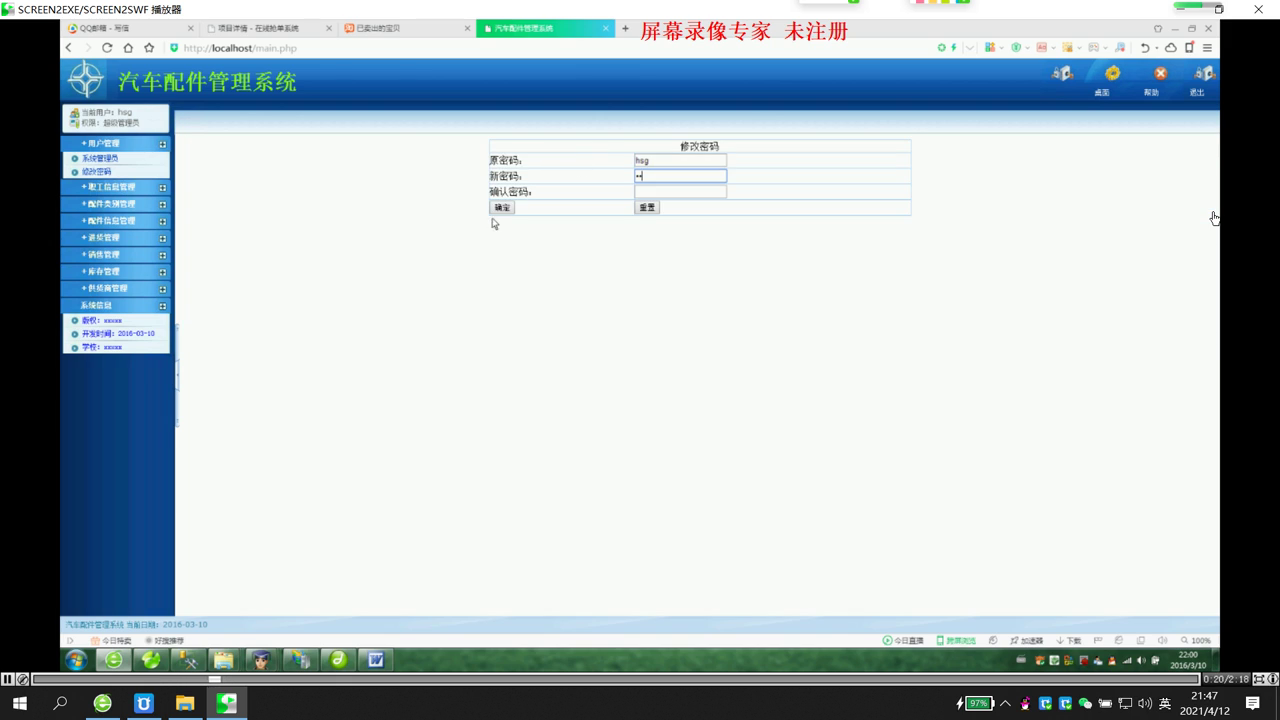Click the 桌面 gear icon in header
Image resolution: width=1280 pixels, height=720 pixels.
click(x=1112, y=73)
